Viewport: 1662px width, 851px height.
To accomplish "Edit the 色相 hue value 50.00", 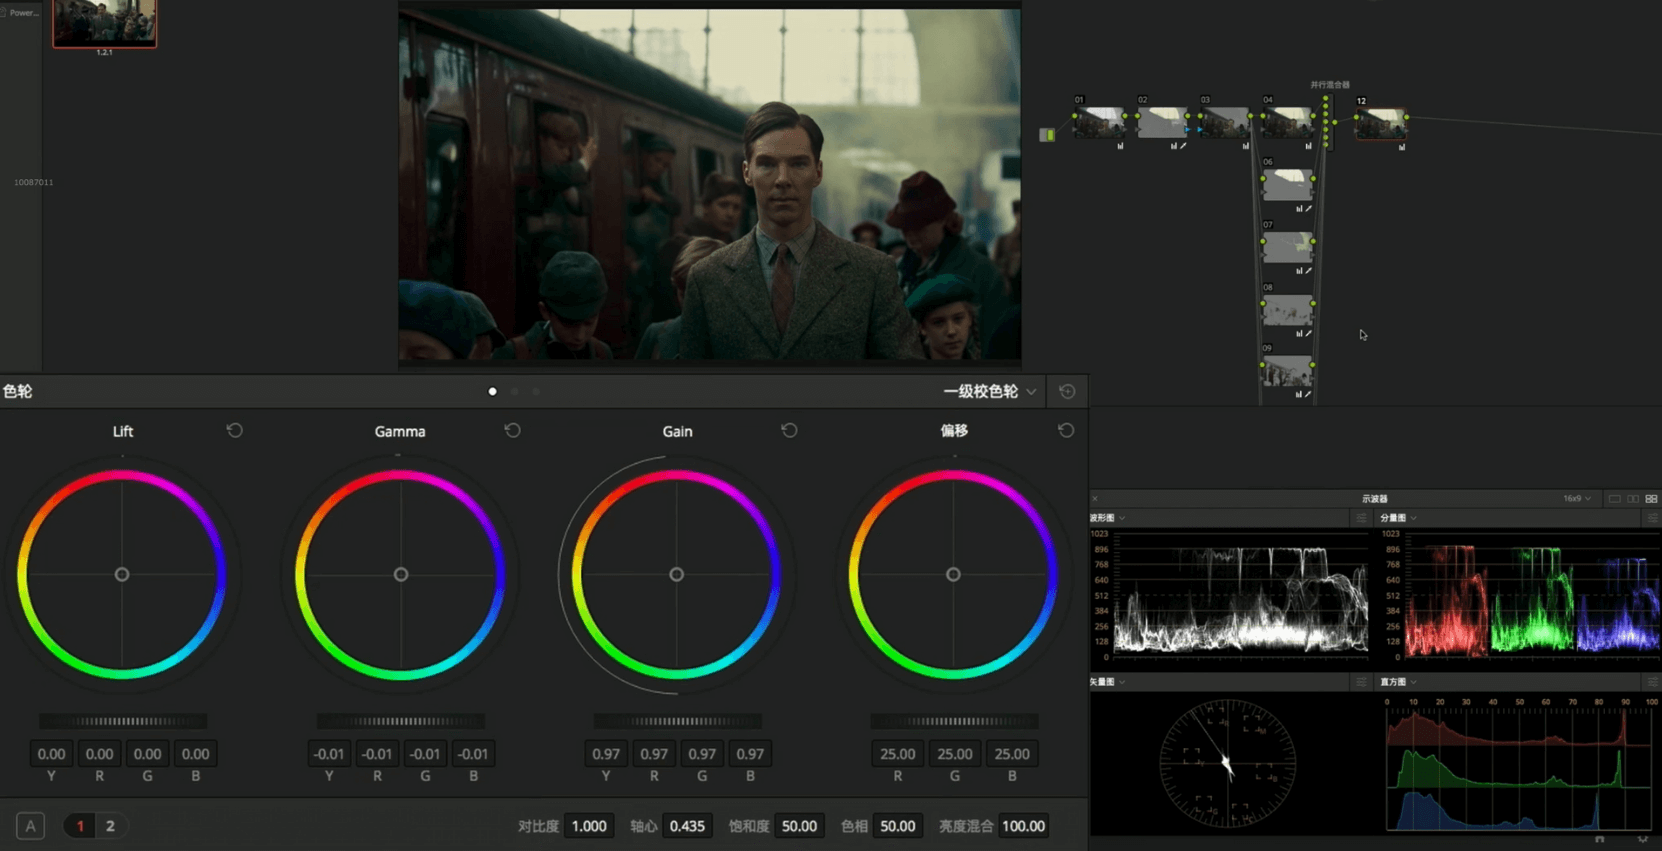I will [897, 826].
